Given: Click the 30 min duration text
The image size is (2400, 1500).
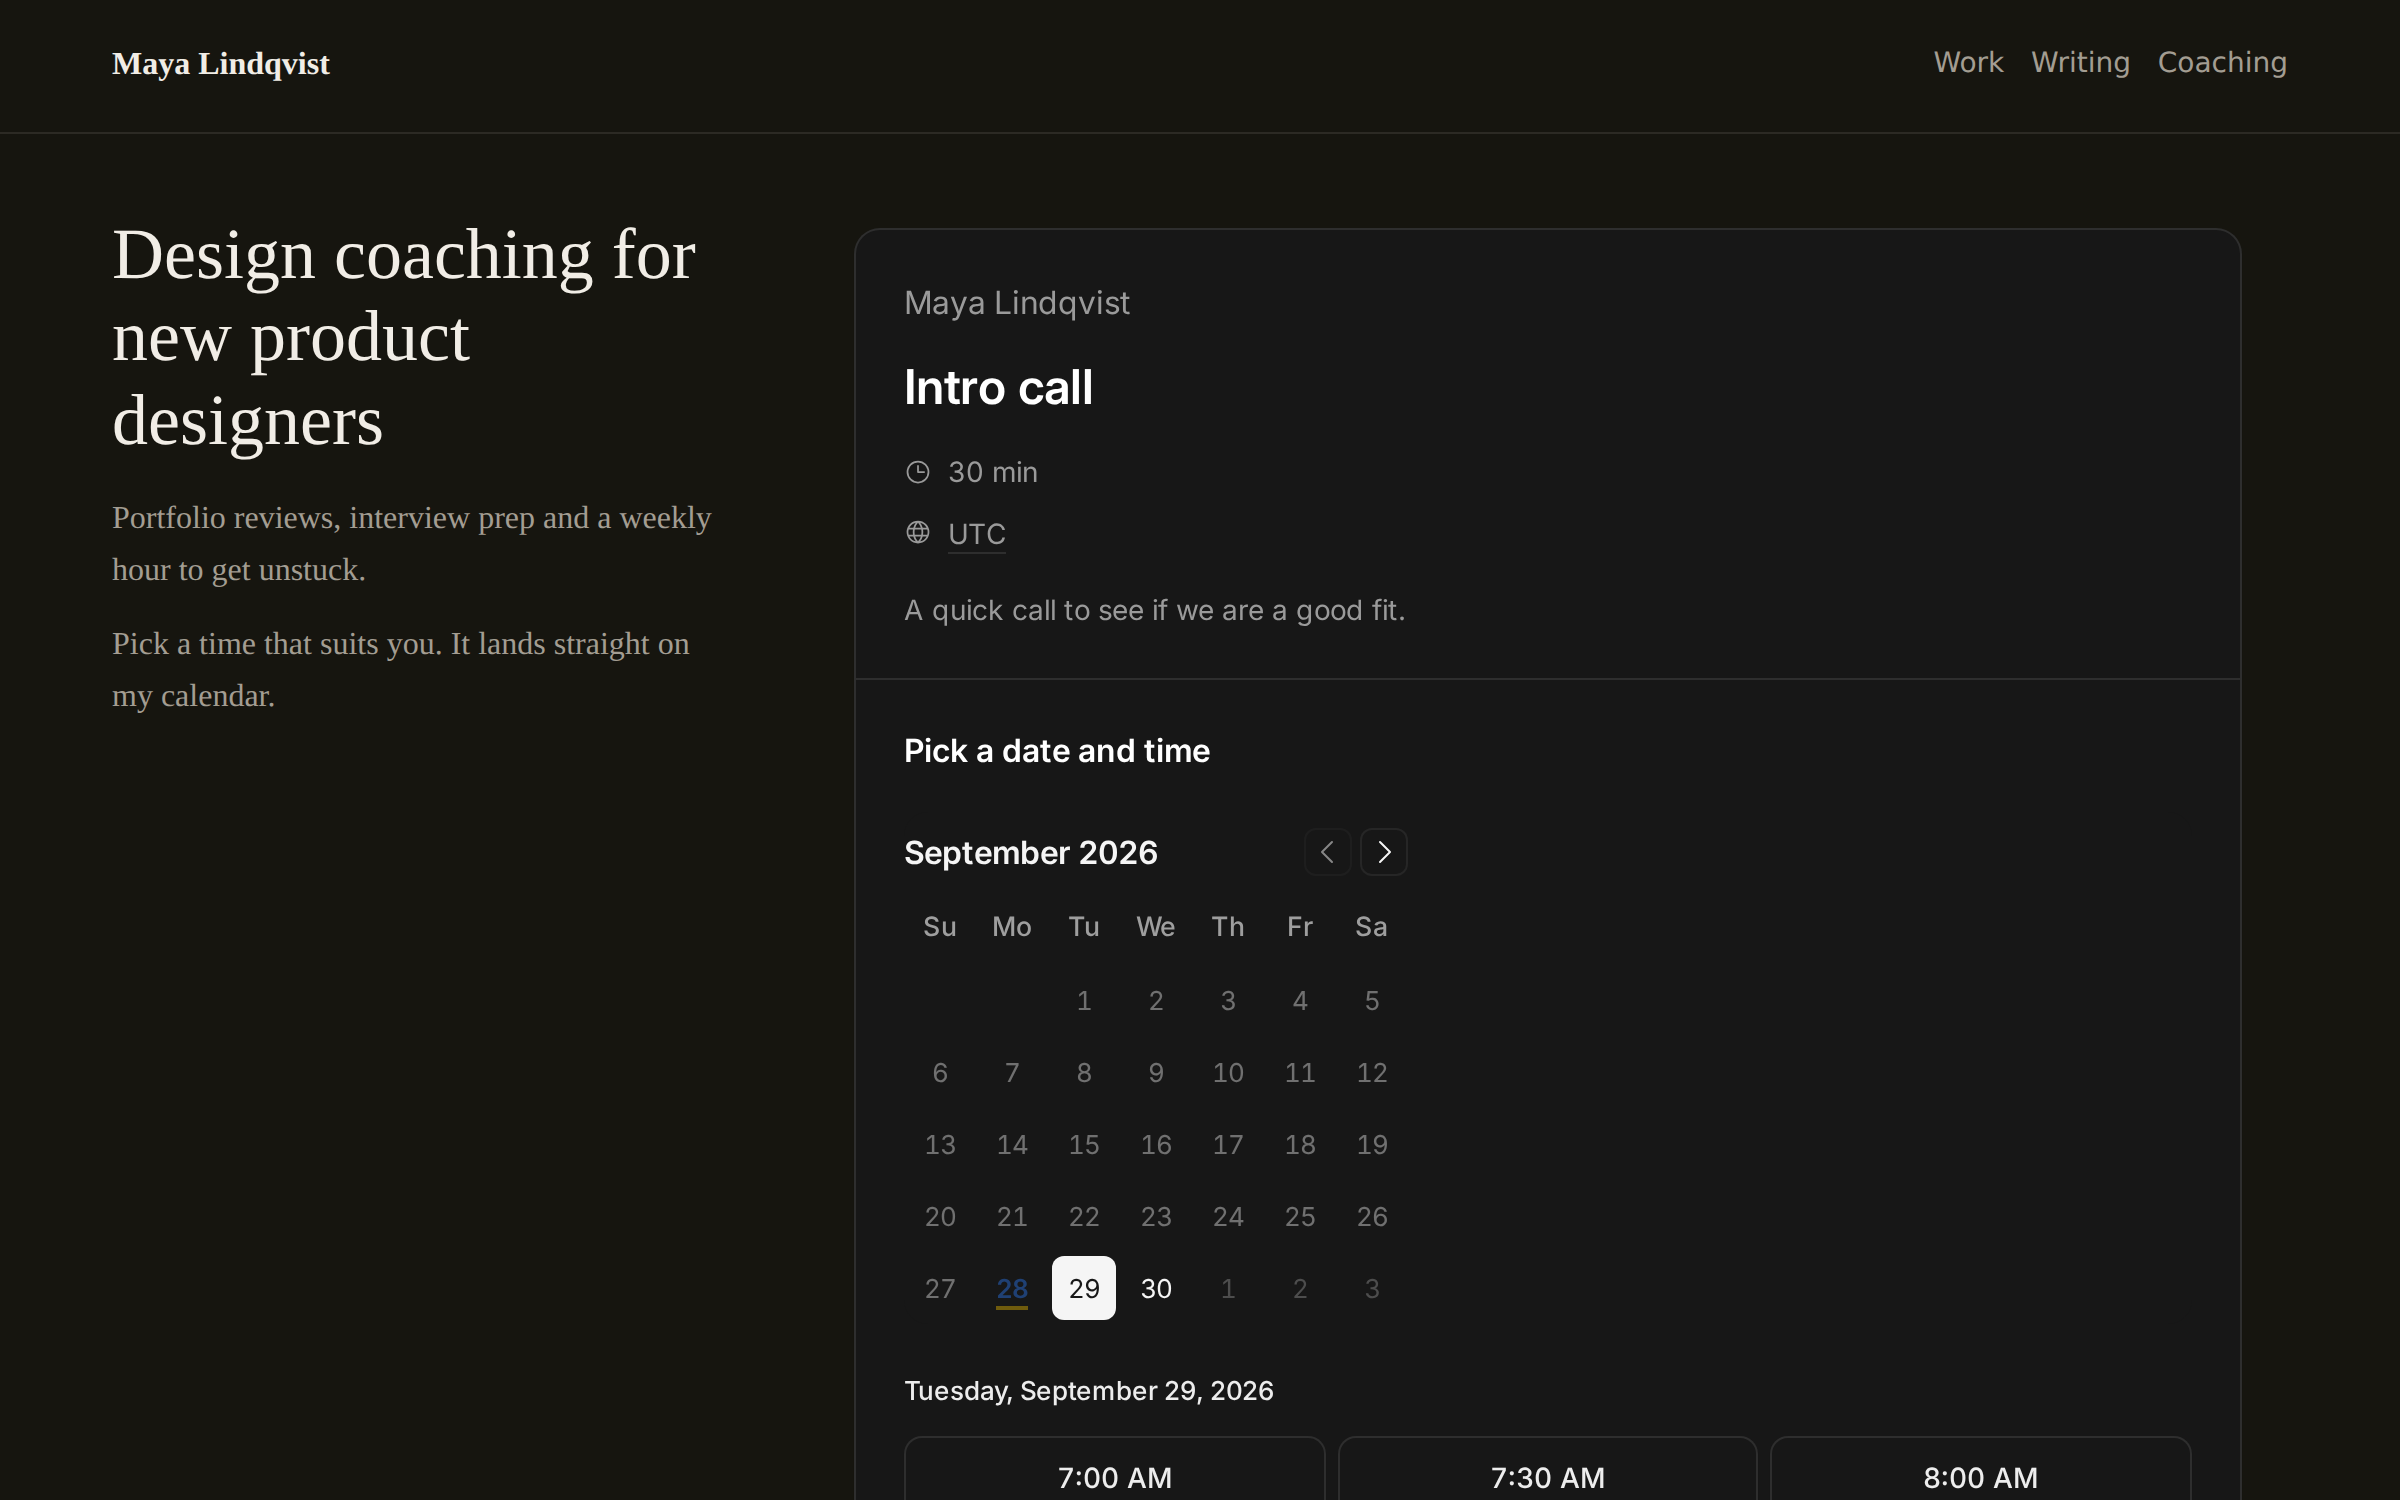Looking at the screenshot, I should coord(993,472).
